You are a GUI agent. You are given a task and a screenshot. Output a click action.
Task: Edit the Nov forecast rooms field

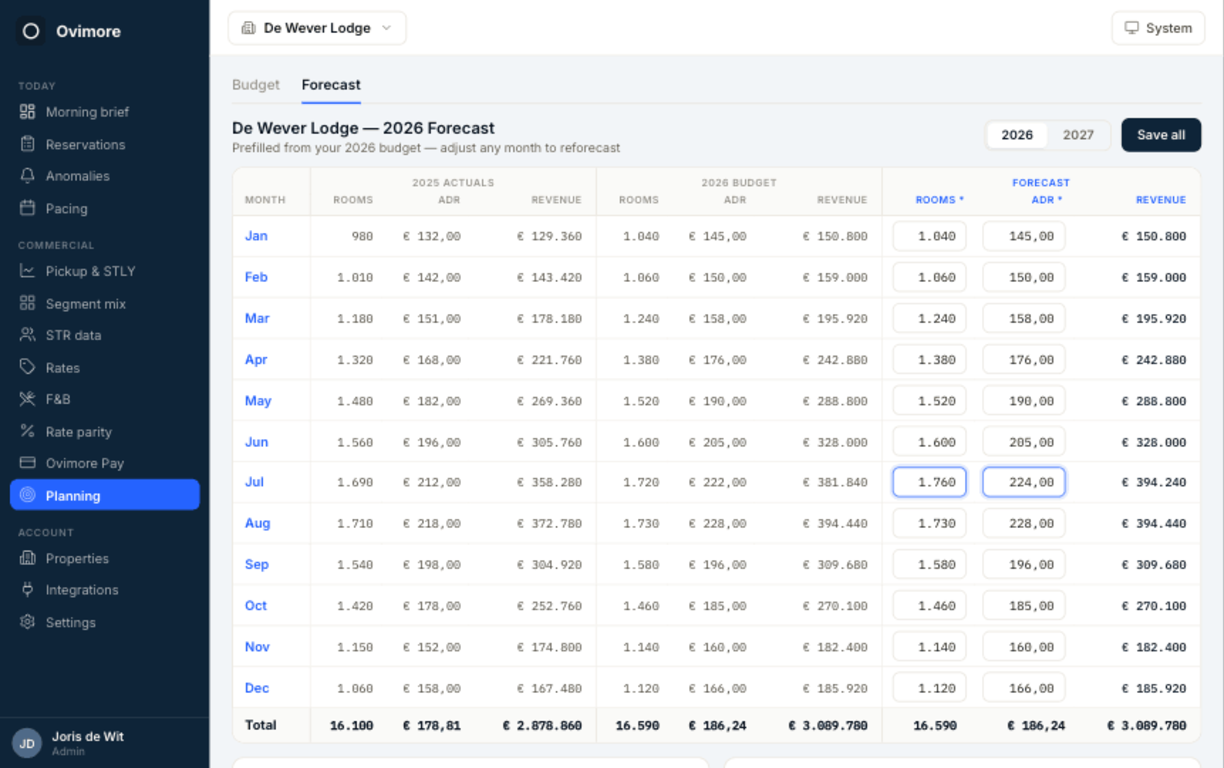pos(929,646)
